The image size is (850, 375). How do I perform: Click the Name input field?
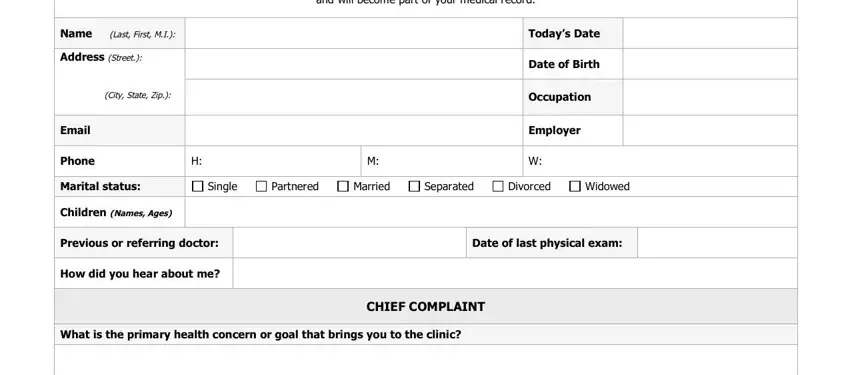tap(354, 33)
